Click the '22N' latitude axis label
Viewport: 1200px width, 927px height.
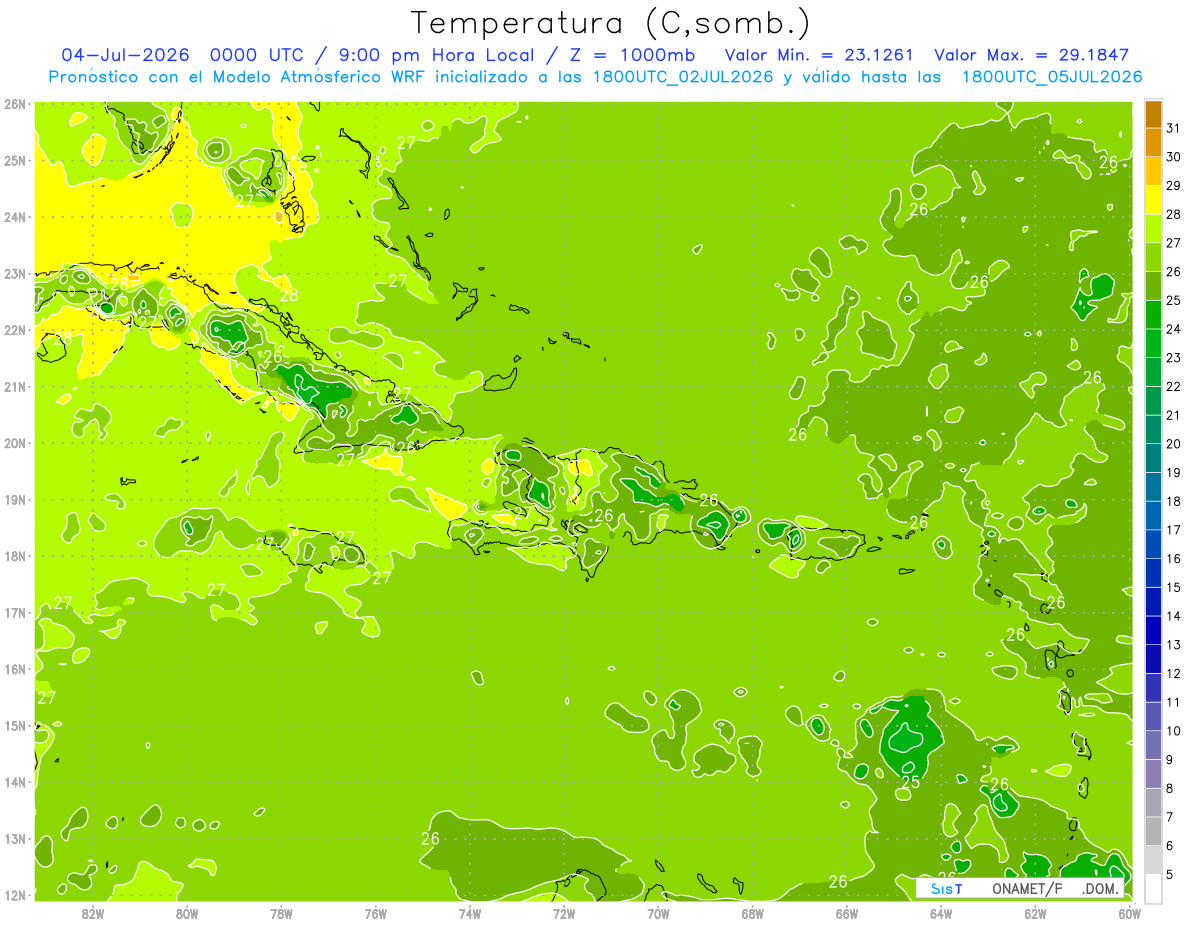14,330
